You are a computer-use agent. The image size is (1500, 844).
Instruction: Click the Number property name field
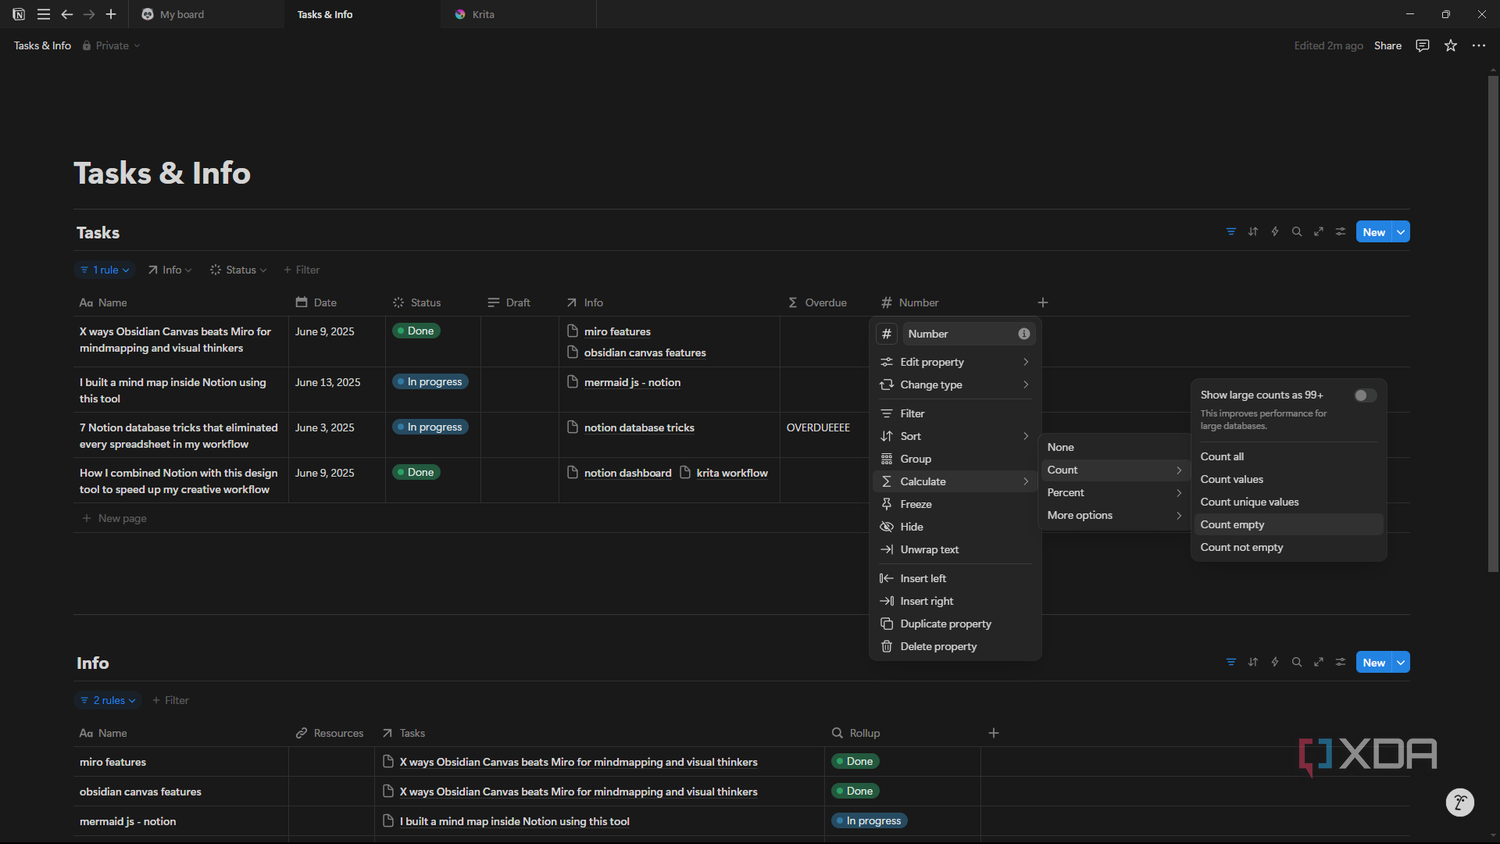[968, 334]
